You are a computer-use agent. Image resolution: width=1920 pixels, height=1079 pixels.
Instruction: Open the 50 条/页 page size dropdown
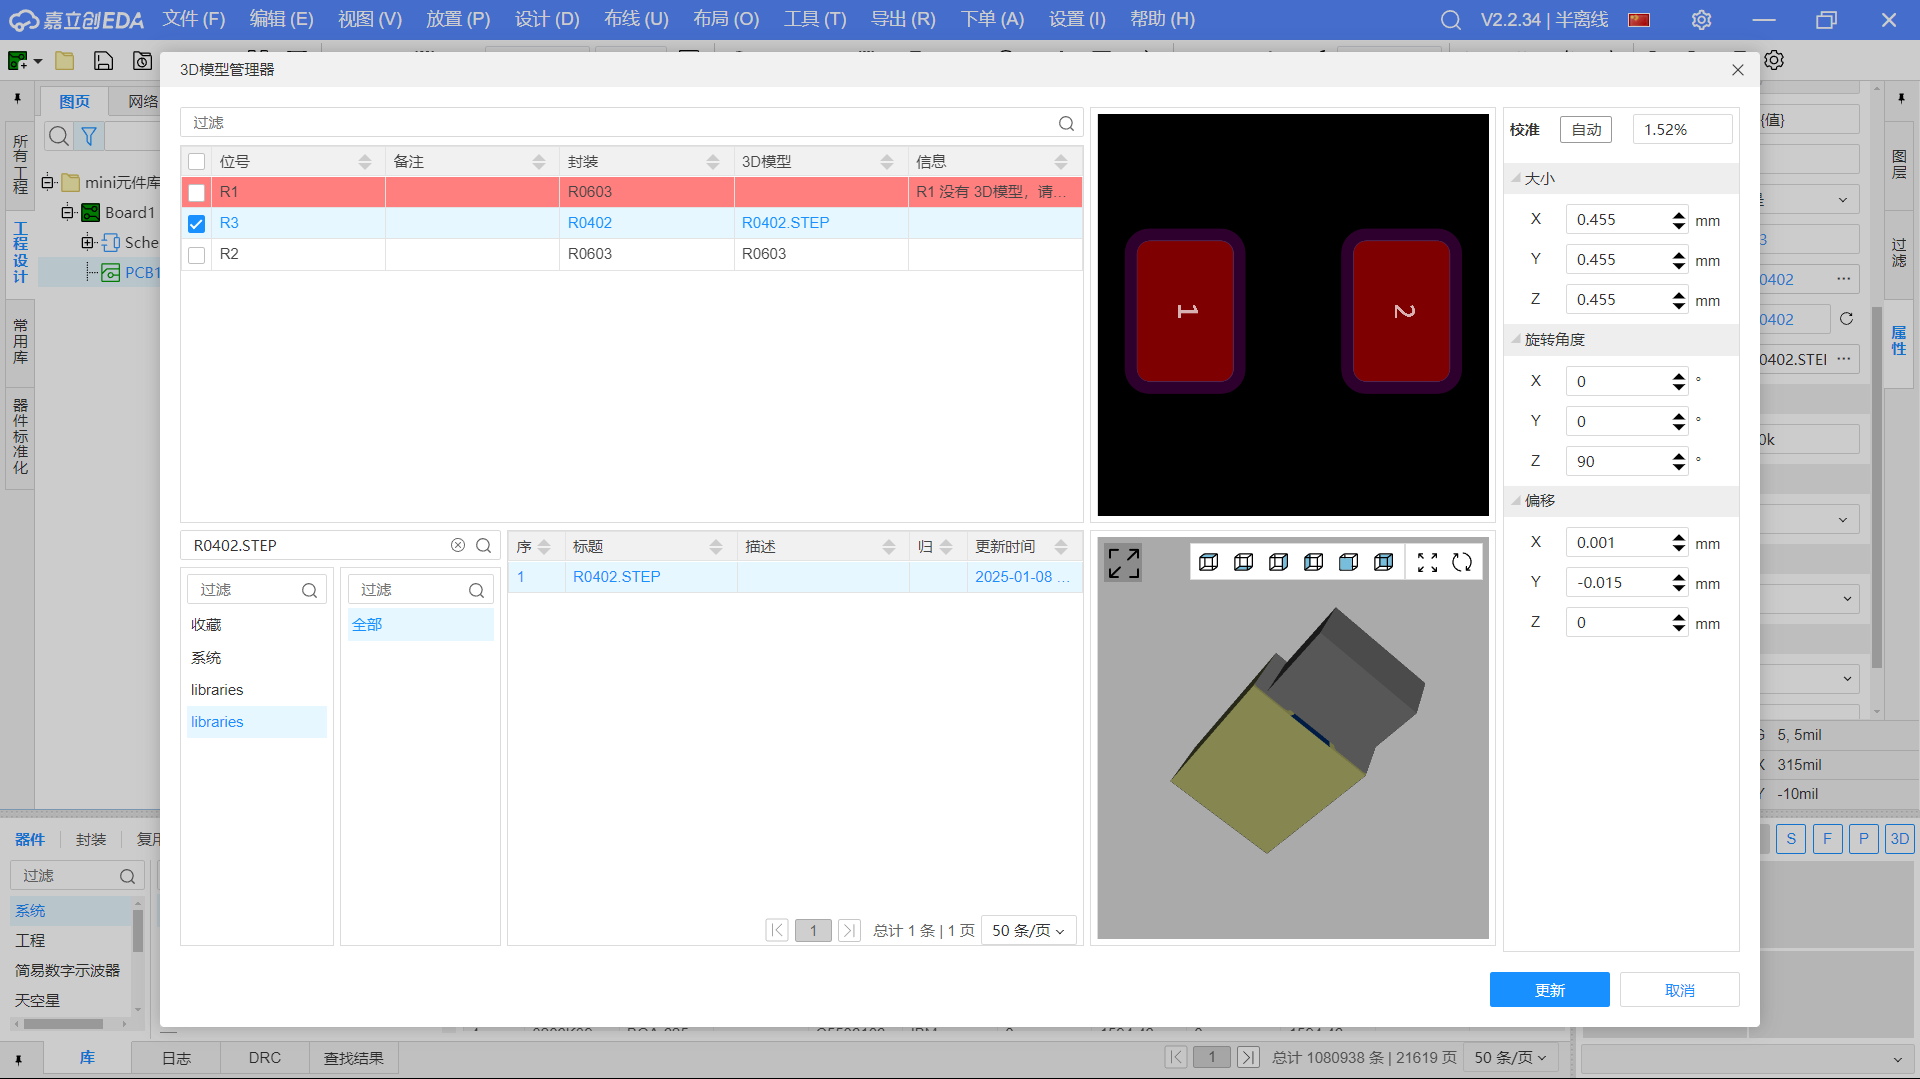(x=1028, y=930)
